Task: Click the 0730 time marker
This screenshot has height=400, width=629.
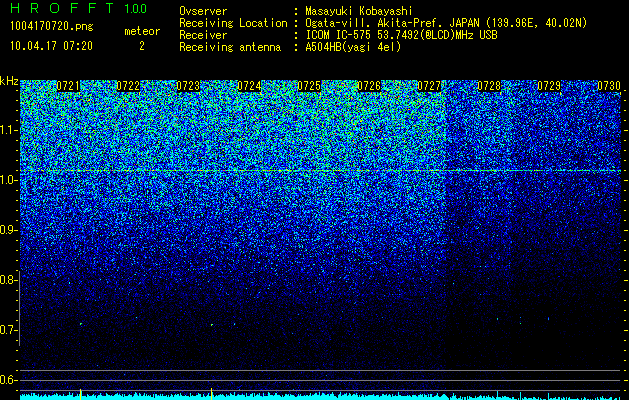Action: pyautogui.click(x=609, y=86)
